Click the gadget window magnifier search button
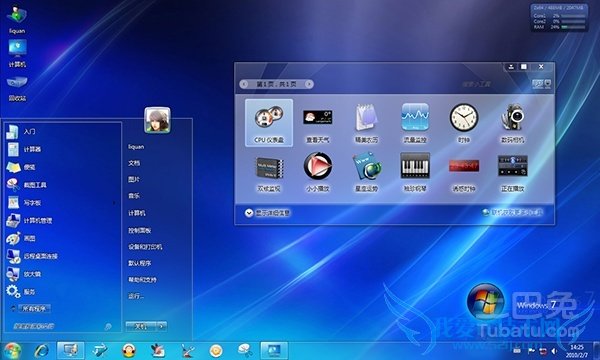The width and height of the screenshot is (600, 360). 538,83
